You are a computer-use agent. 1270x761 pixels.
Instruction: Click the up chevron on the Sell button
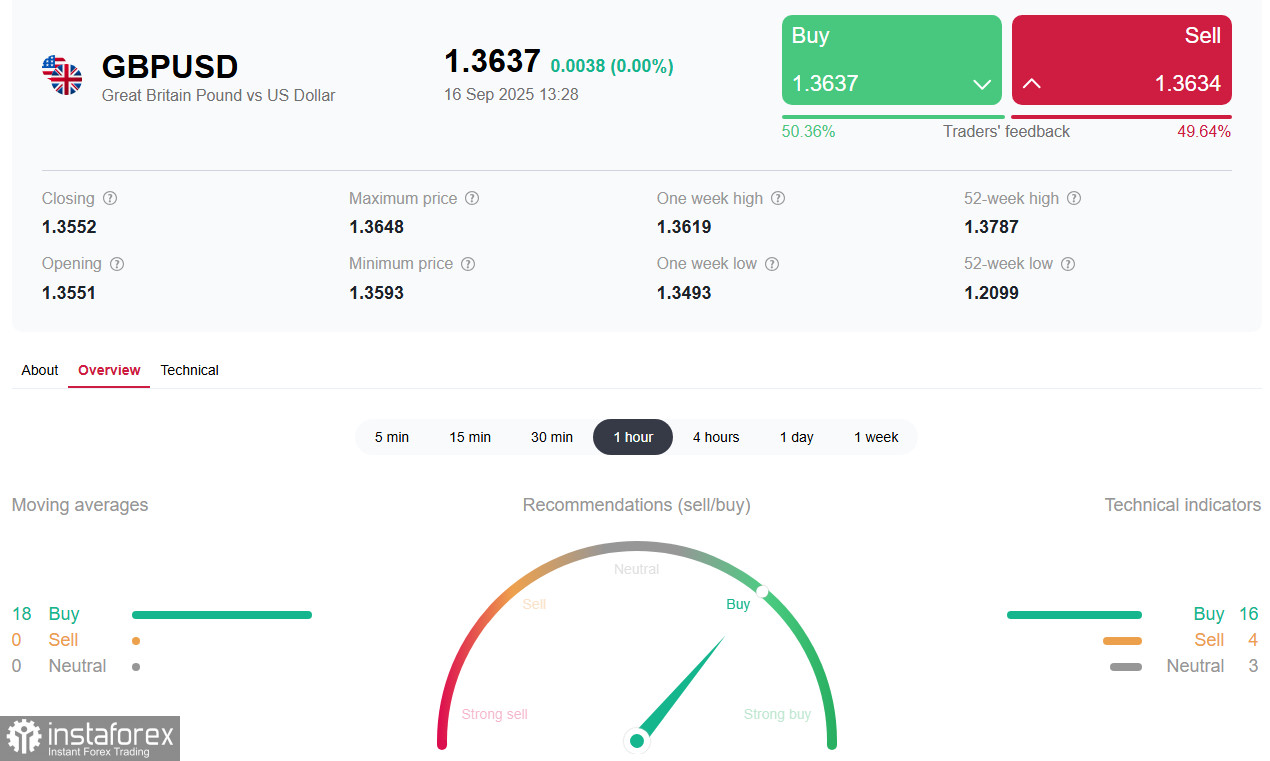pyautogui.click(x=1032, y=84)
